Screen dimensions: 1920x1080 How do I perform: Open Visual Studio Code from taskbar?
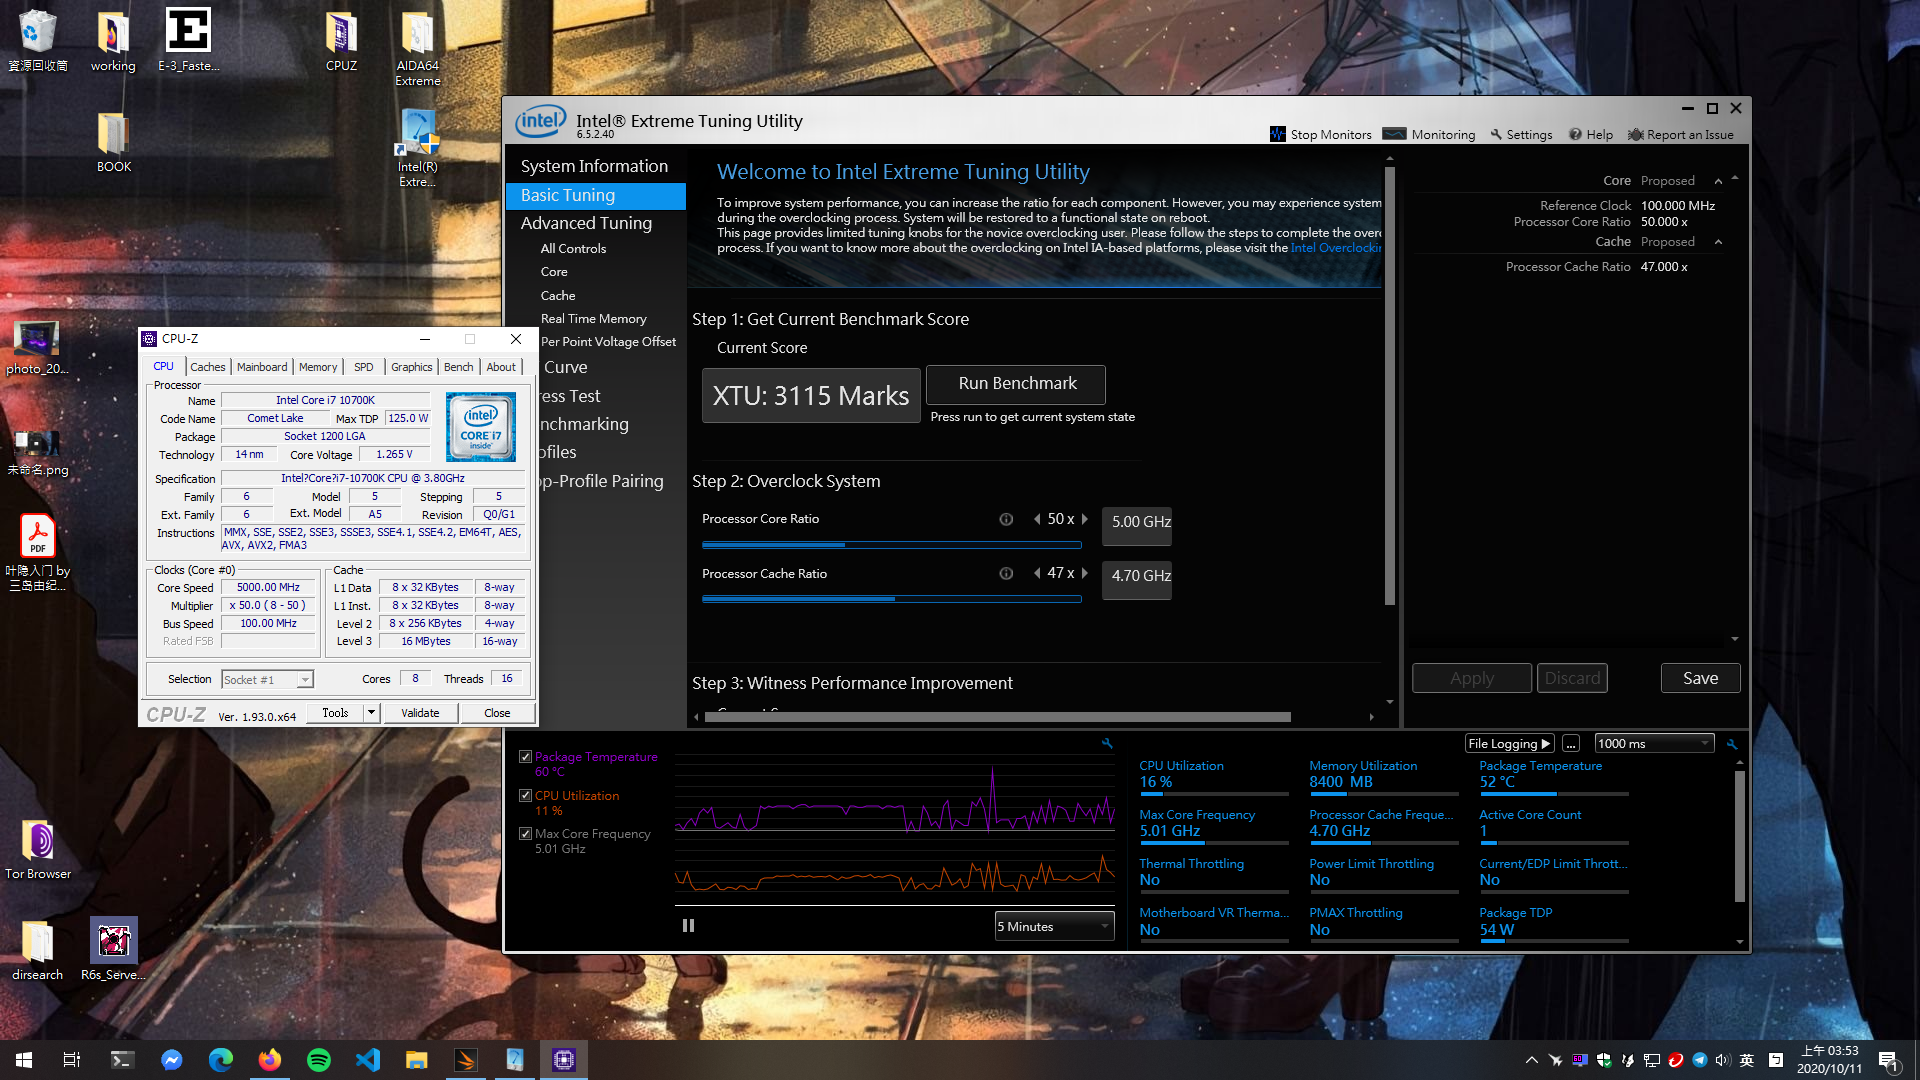(x=368, y=1060)
